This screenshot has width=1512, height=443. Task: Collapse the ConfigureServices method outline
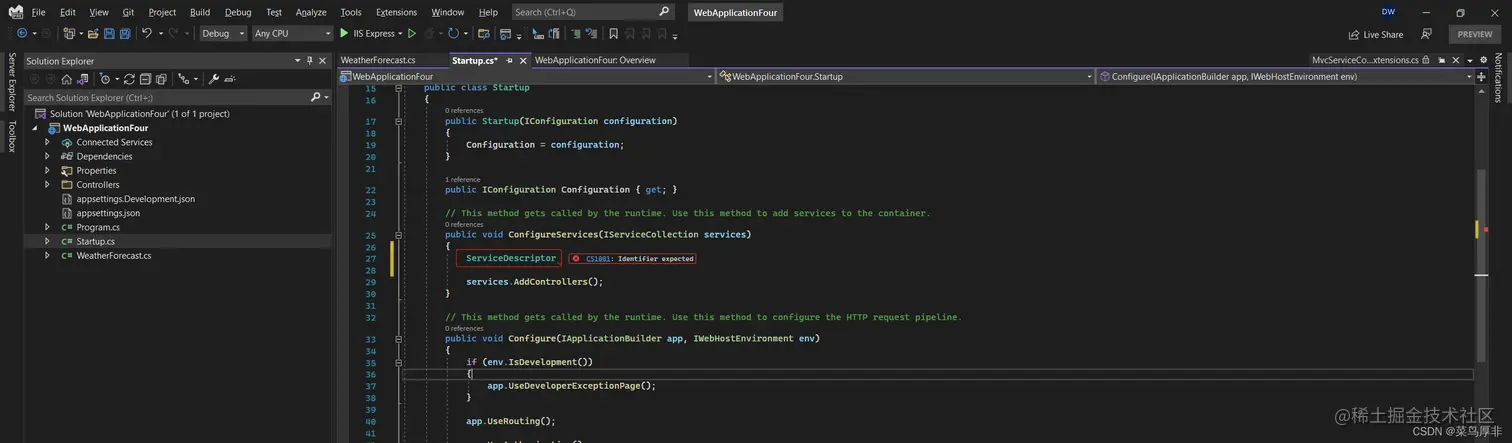click(399, 235)
